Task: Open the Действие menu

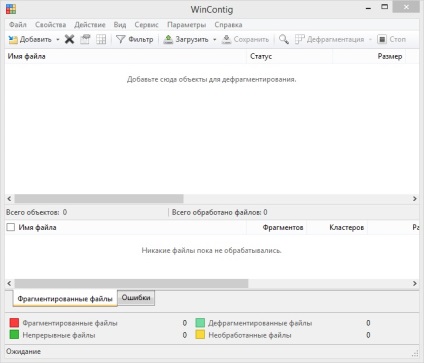Action: 90,25
